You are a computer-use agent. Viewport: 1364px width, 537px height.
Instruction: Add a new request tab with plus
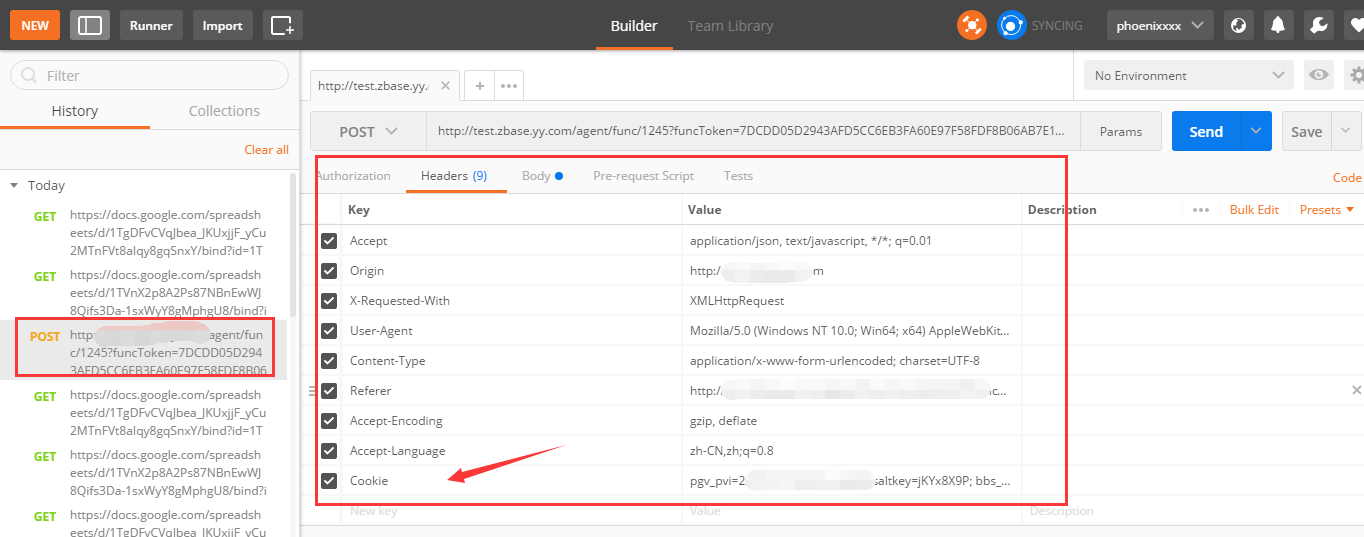point(480,86)
